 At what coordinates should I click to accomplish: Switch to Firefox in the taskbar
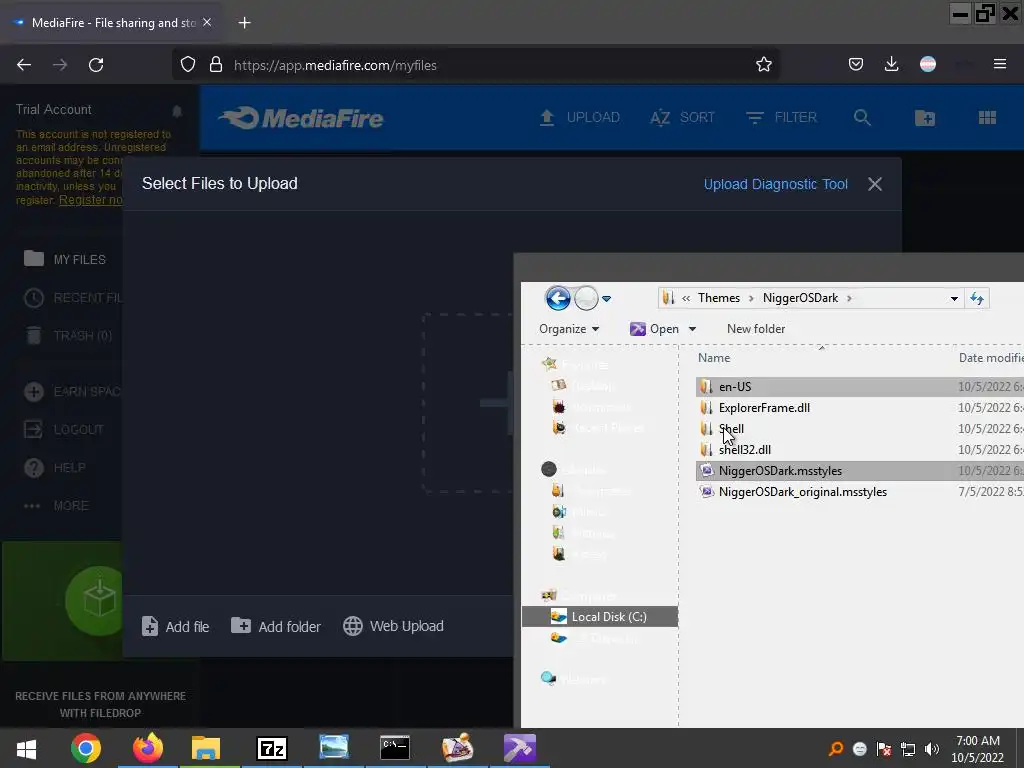[x=148, y=748]
